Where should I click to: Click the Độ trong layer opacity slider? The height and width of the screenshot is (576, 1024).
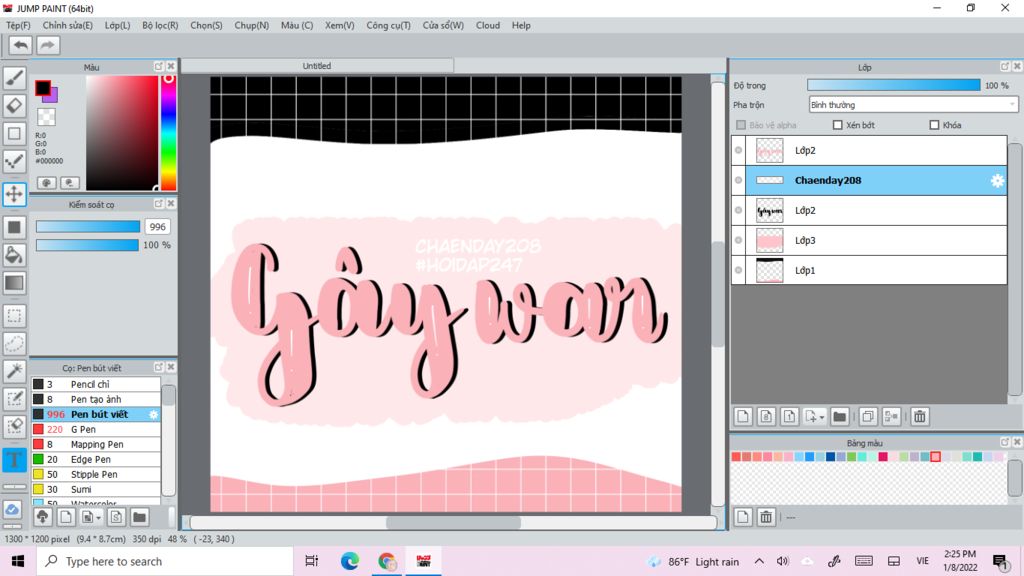point(893,85)
